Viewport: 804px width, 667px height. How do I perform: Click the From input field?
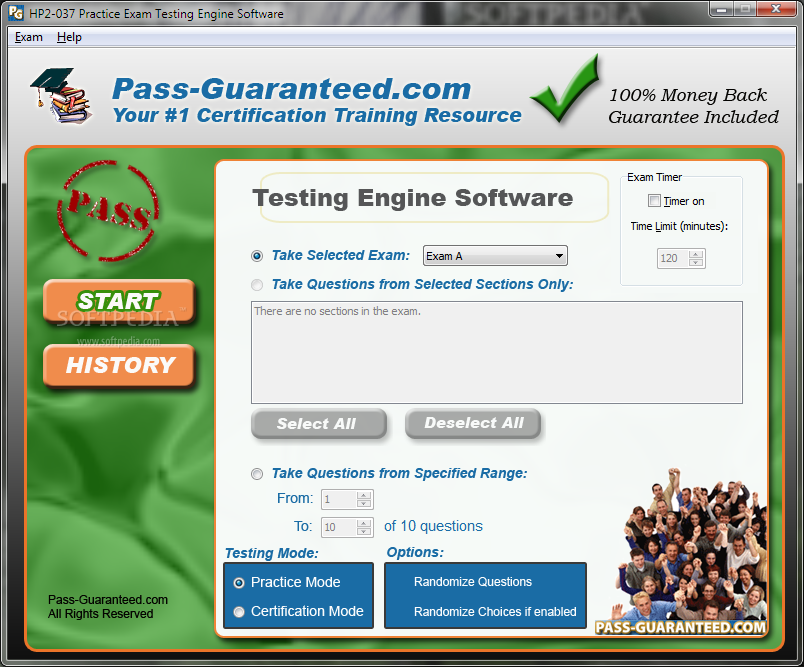tap(339, 499)
